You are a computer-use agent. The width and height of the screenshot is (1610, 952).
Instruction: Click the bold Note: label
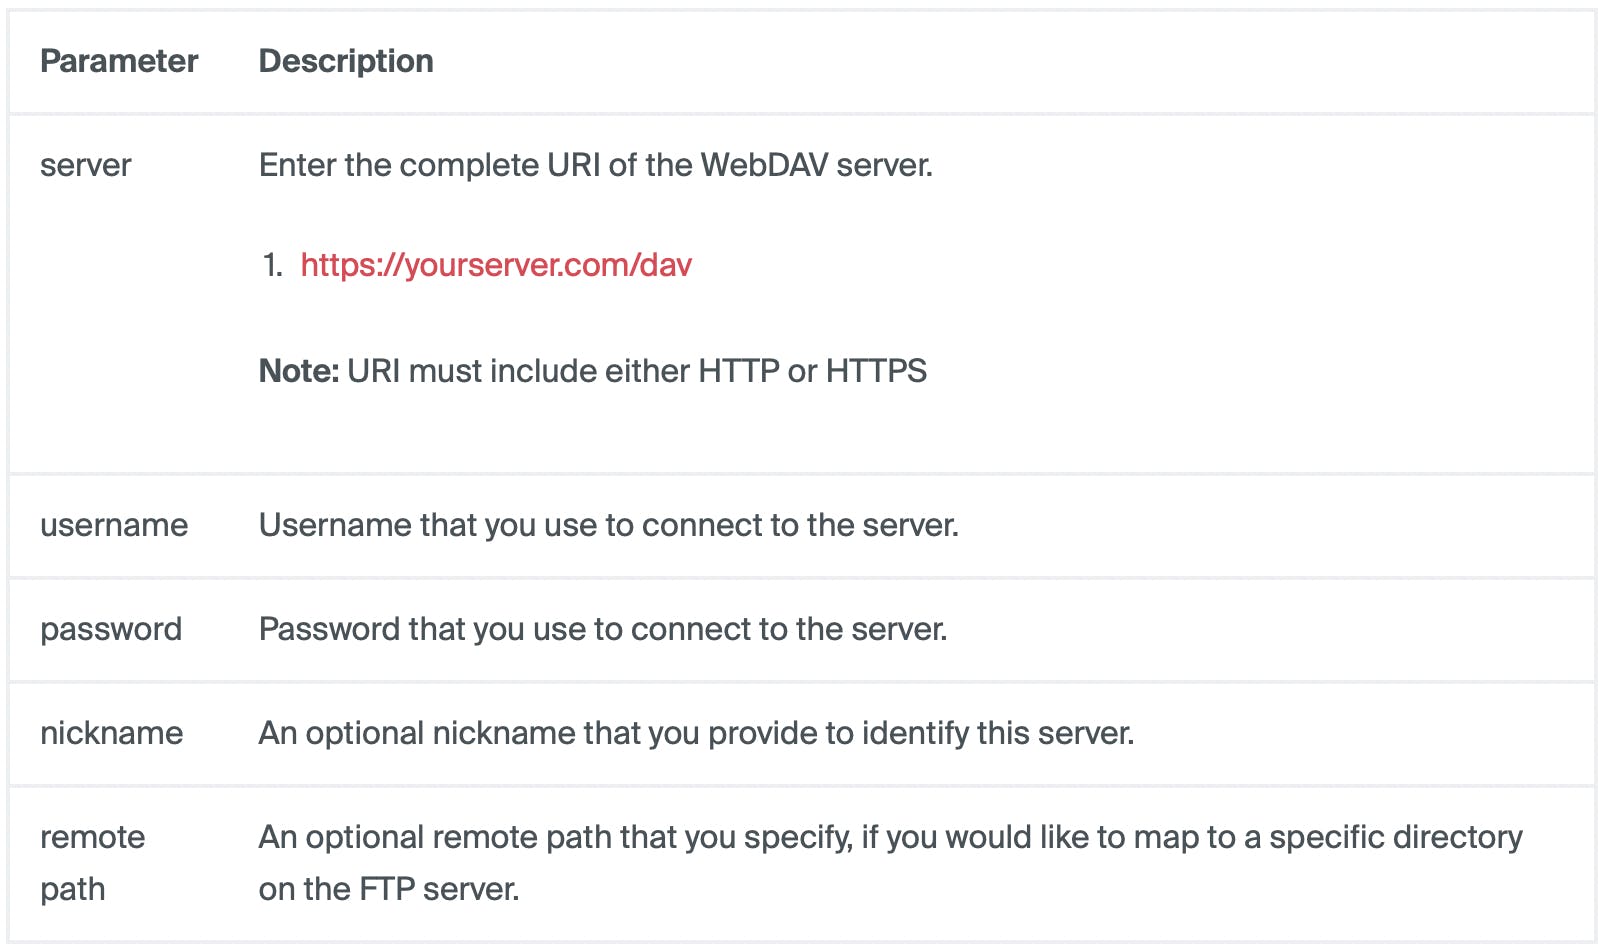(x=299, y=371)
